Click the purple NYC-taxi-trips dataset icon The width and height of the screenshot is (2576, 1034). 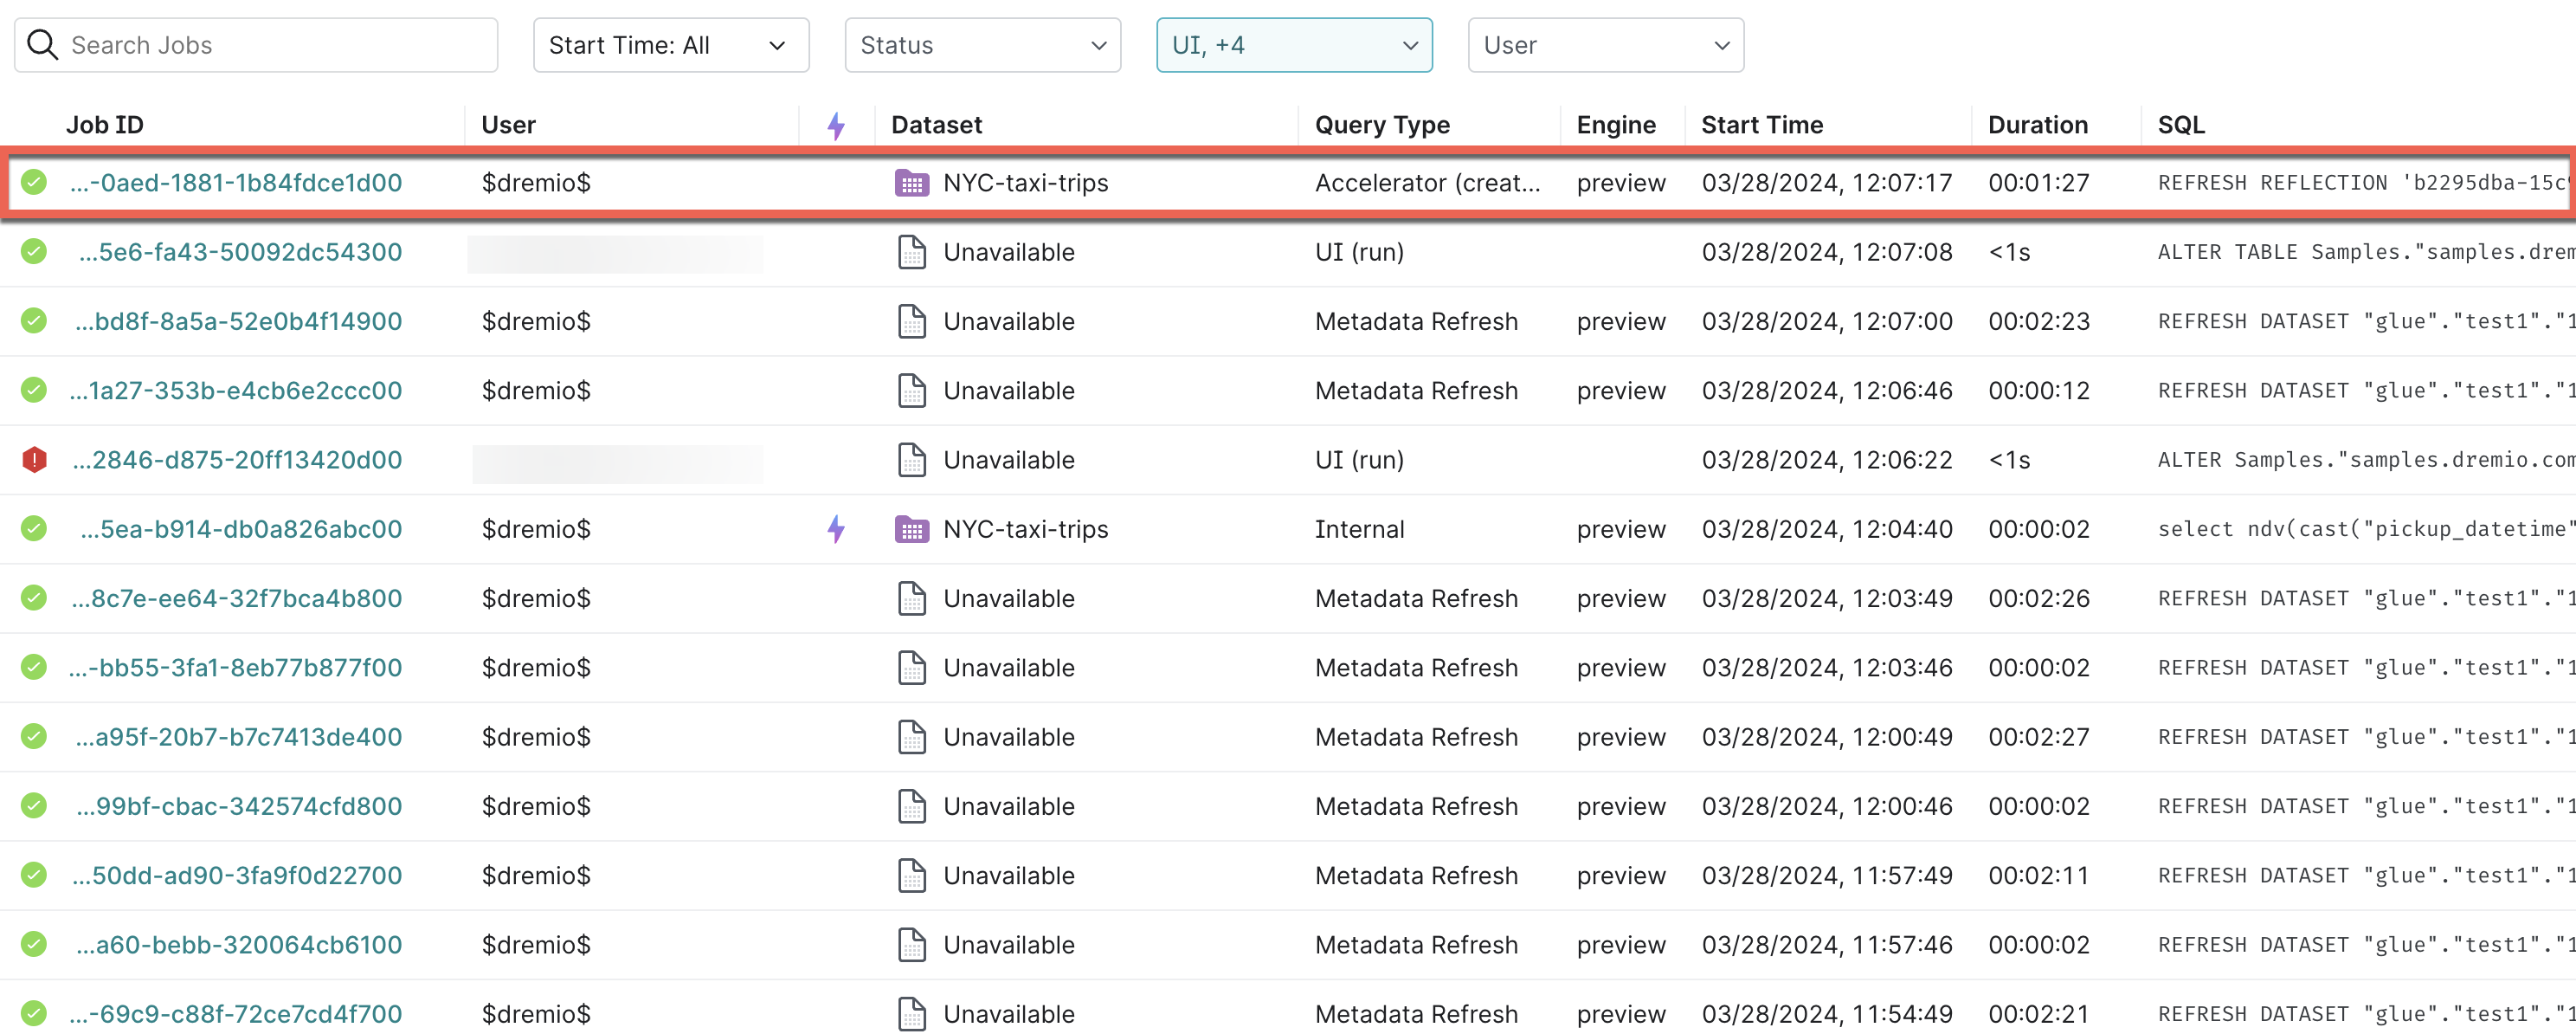912,183
